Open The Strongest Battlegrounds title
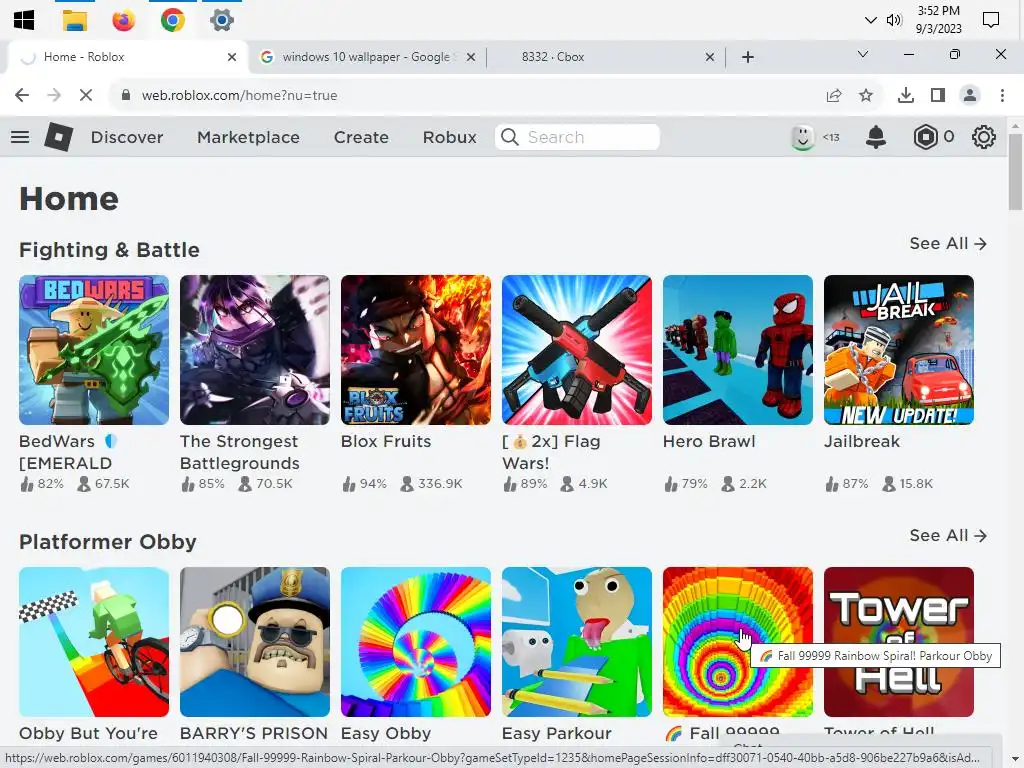 click(x=240, y=452)
